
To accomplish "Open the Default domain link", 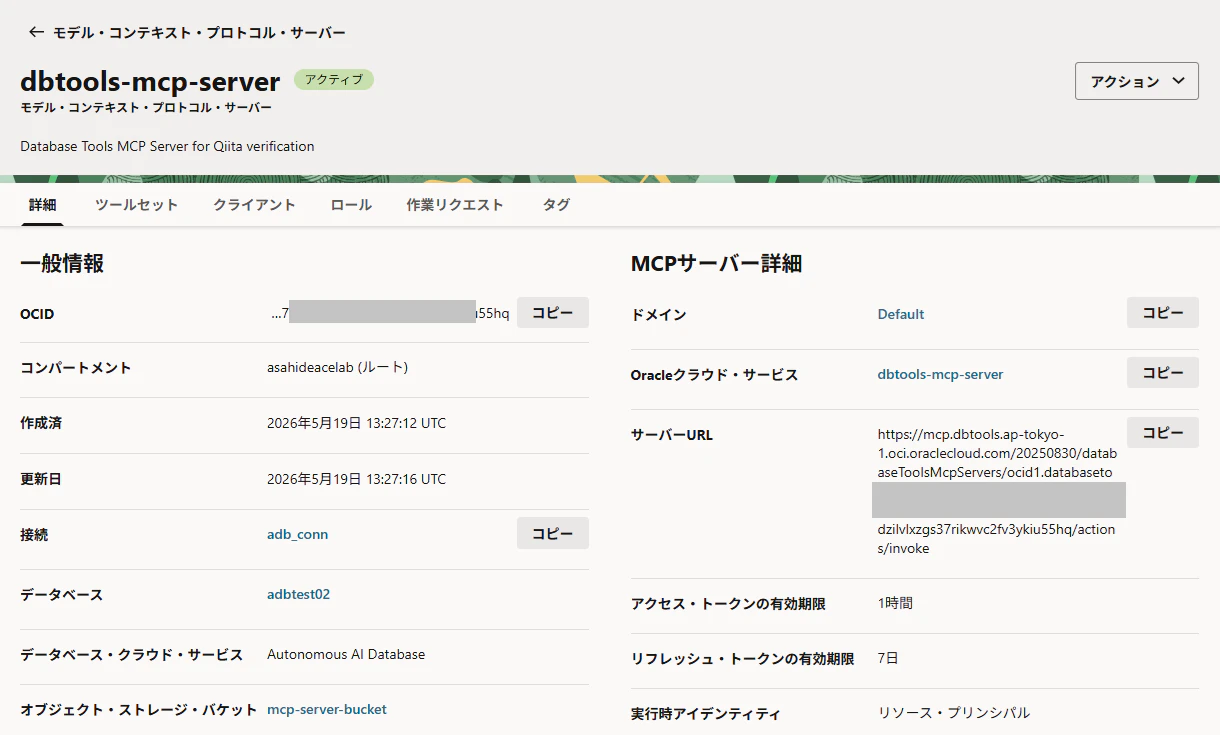I will (901, 314).
